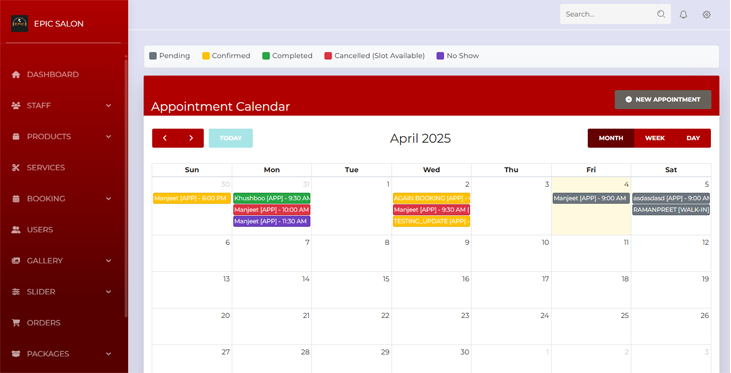This screenshot has width=731, height=373.
Task: Click the Completed green legend swatch
Action: click(266, 56)
